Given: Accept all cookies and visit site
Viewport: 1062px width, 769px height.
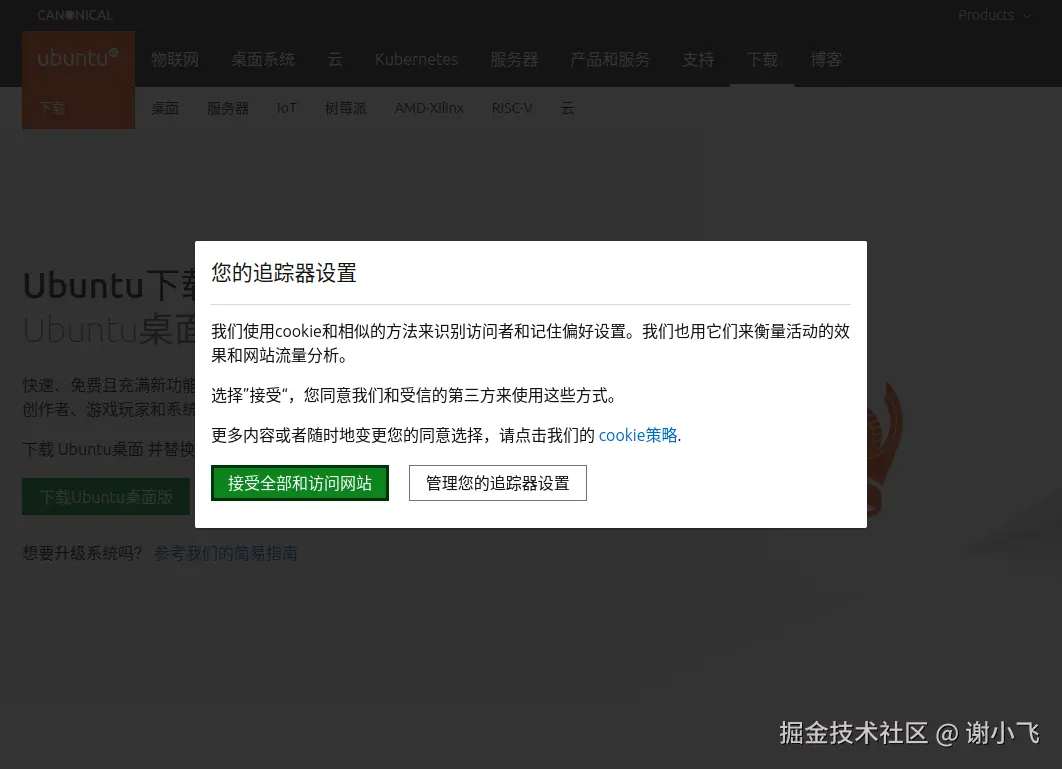Looking at the screenshot, I should [299, 483].
